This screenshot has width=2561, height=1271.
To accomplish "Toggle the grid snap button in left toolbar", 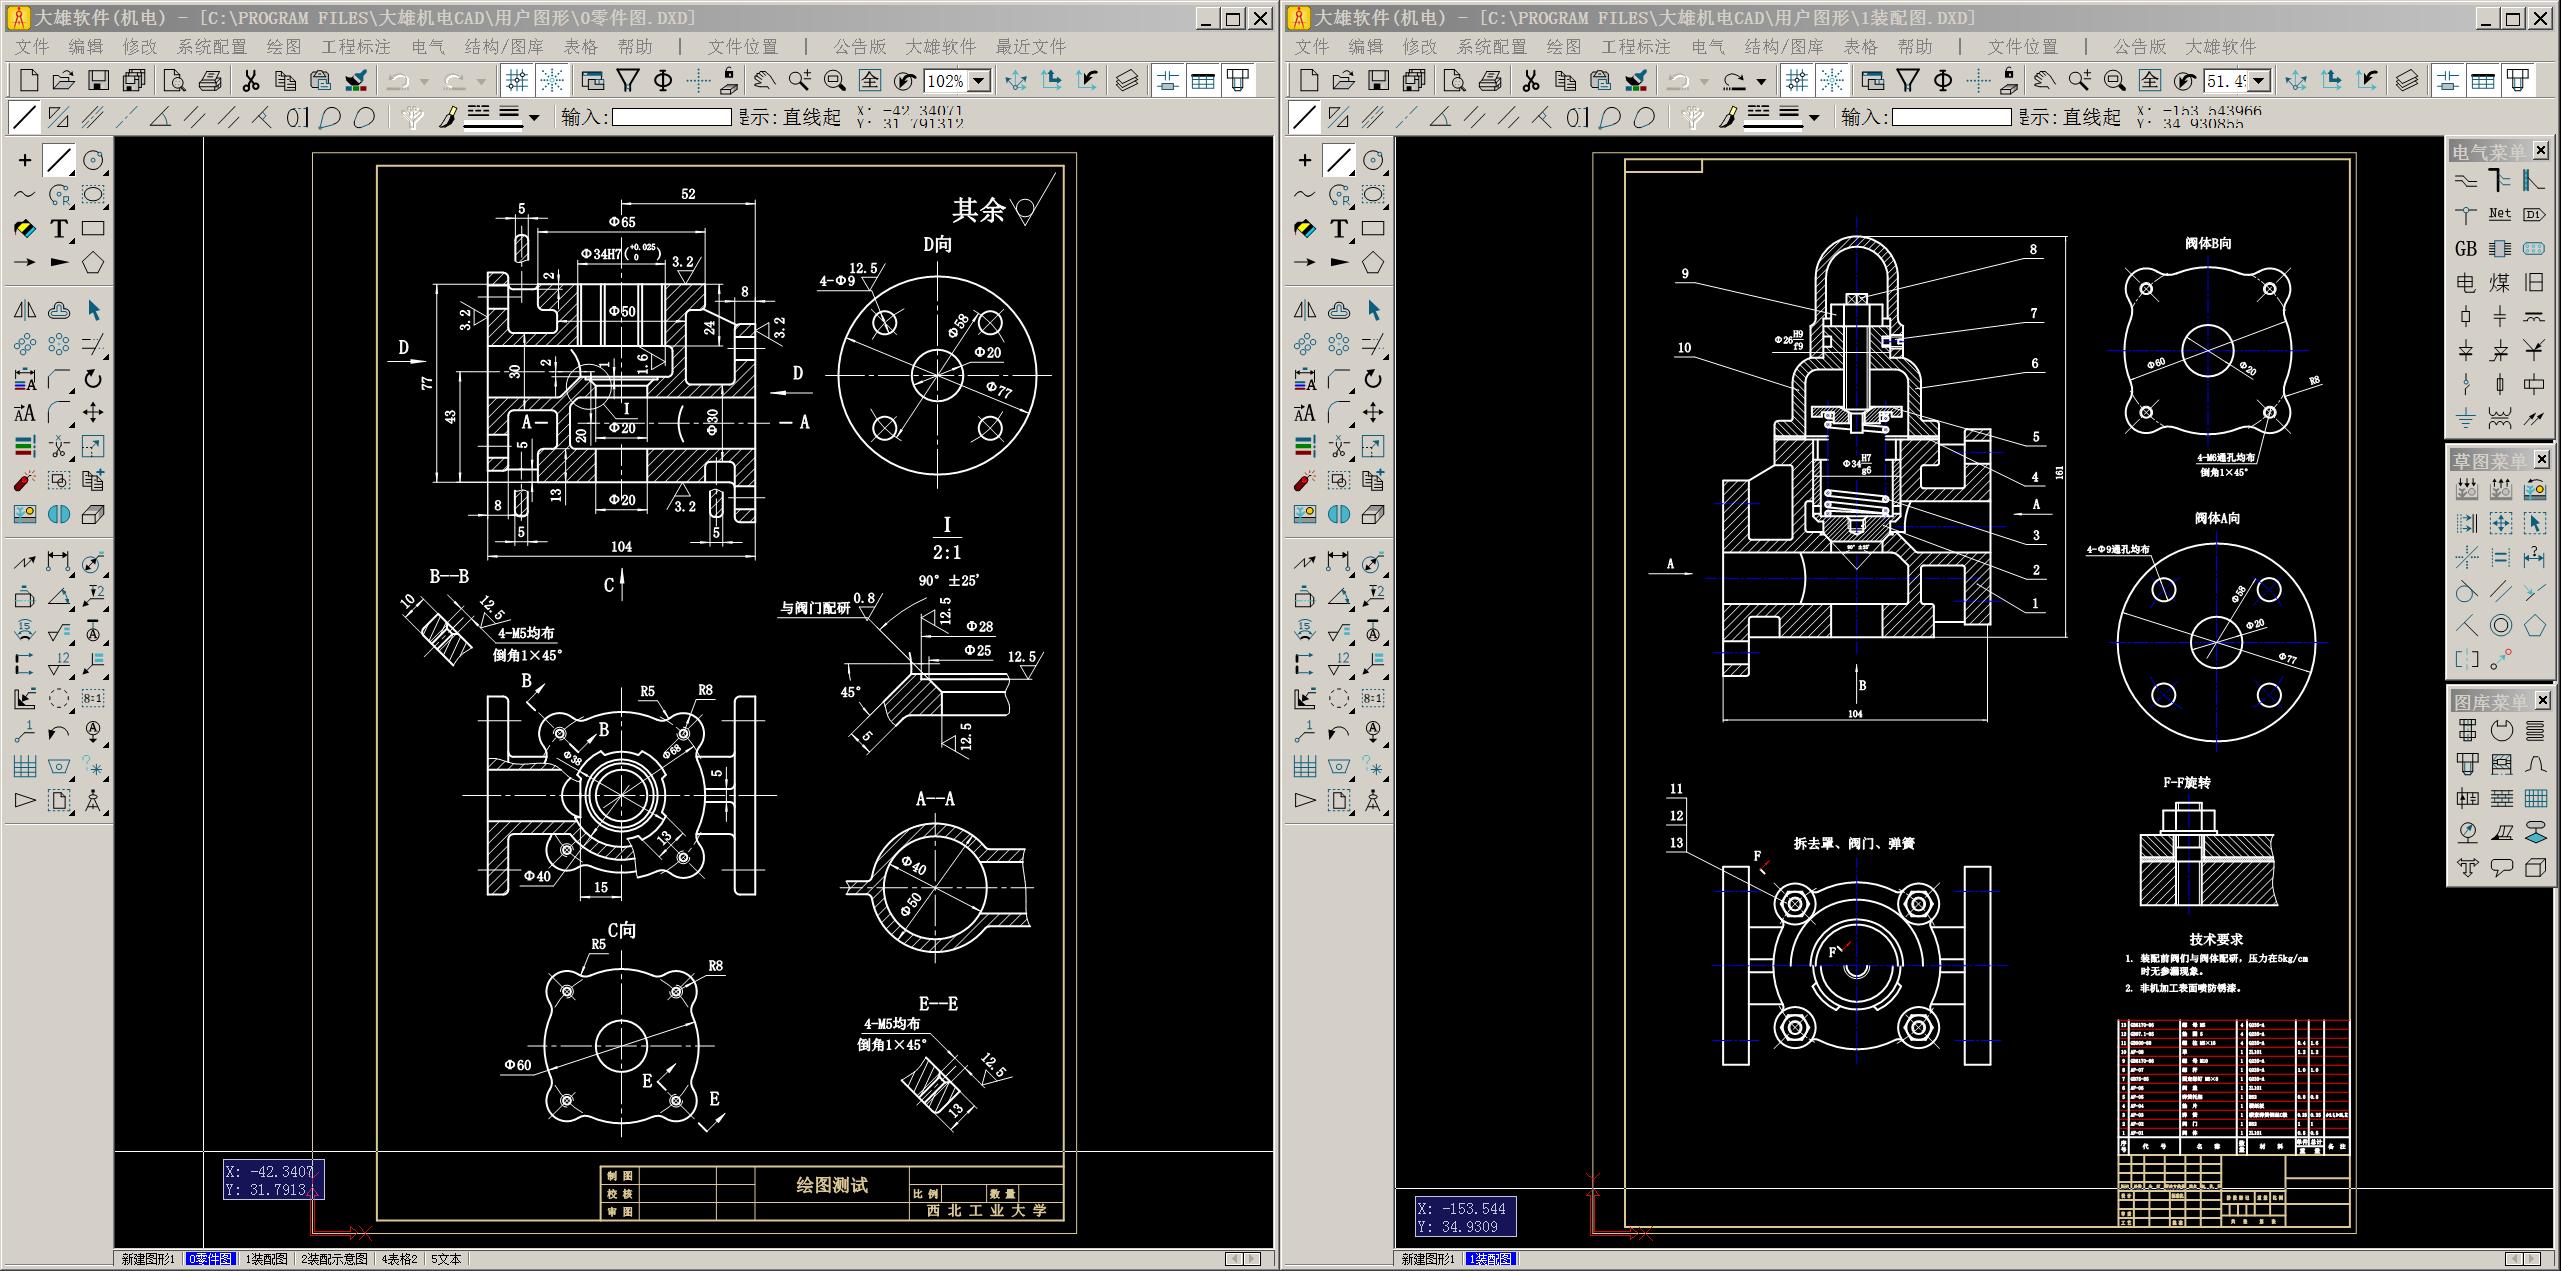I will coord(517,81).
